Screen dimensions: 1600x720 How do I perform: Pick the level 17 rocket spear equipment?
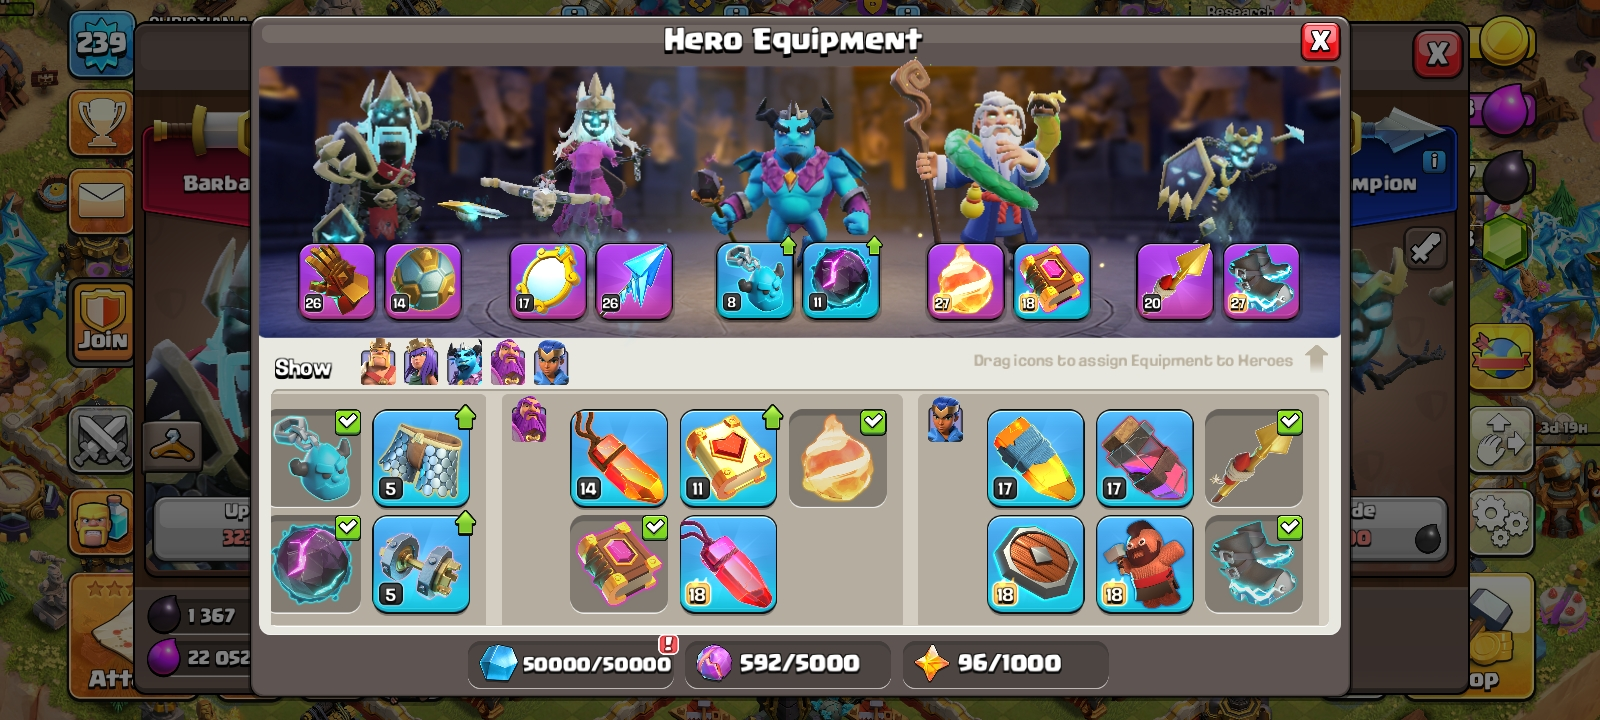[1035, 458]
